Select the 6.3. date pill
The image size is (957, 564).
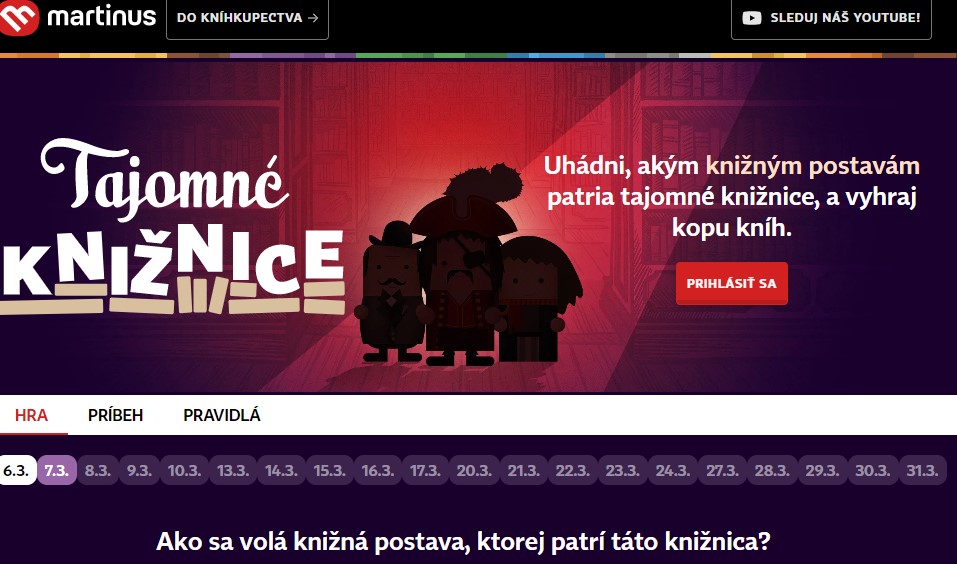16,470
